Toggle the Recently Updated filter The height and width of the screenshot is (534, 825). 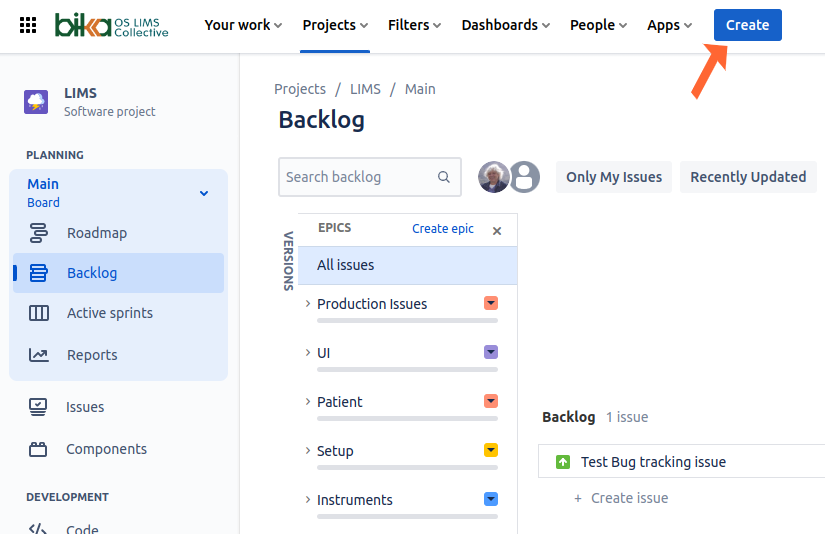747,177
